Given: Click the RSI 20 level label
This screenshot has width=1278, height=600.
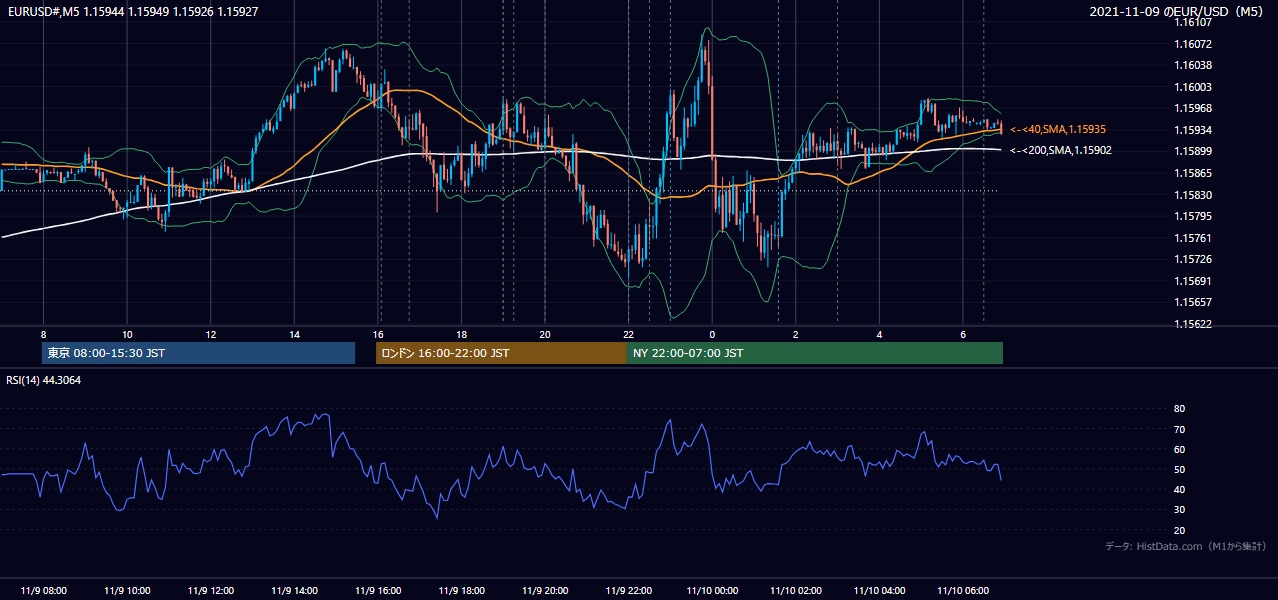Looking at the screenshot, I should click(1180, 530).
